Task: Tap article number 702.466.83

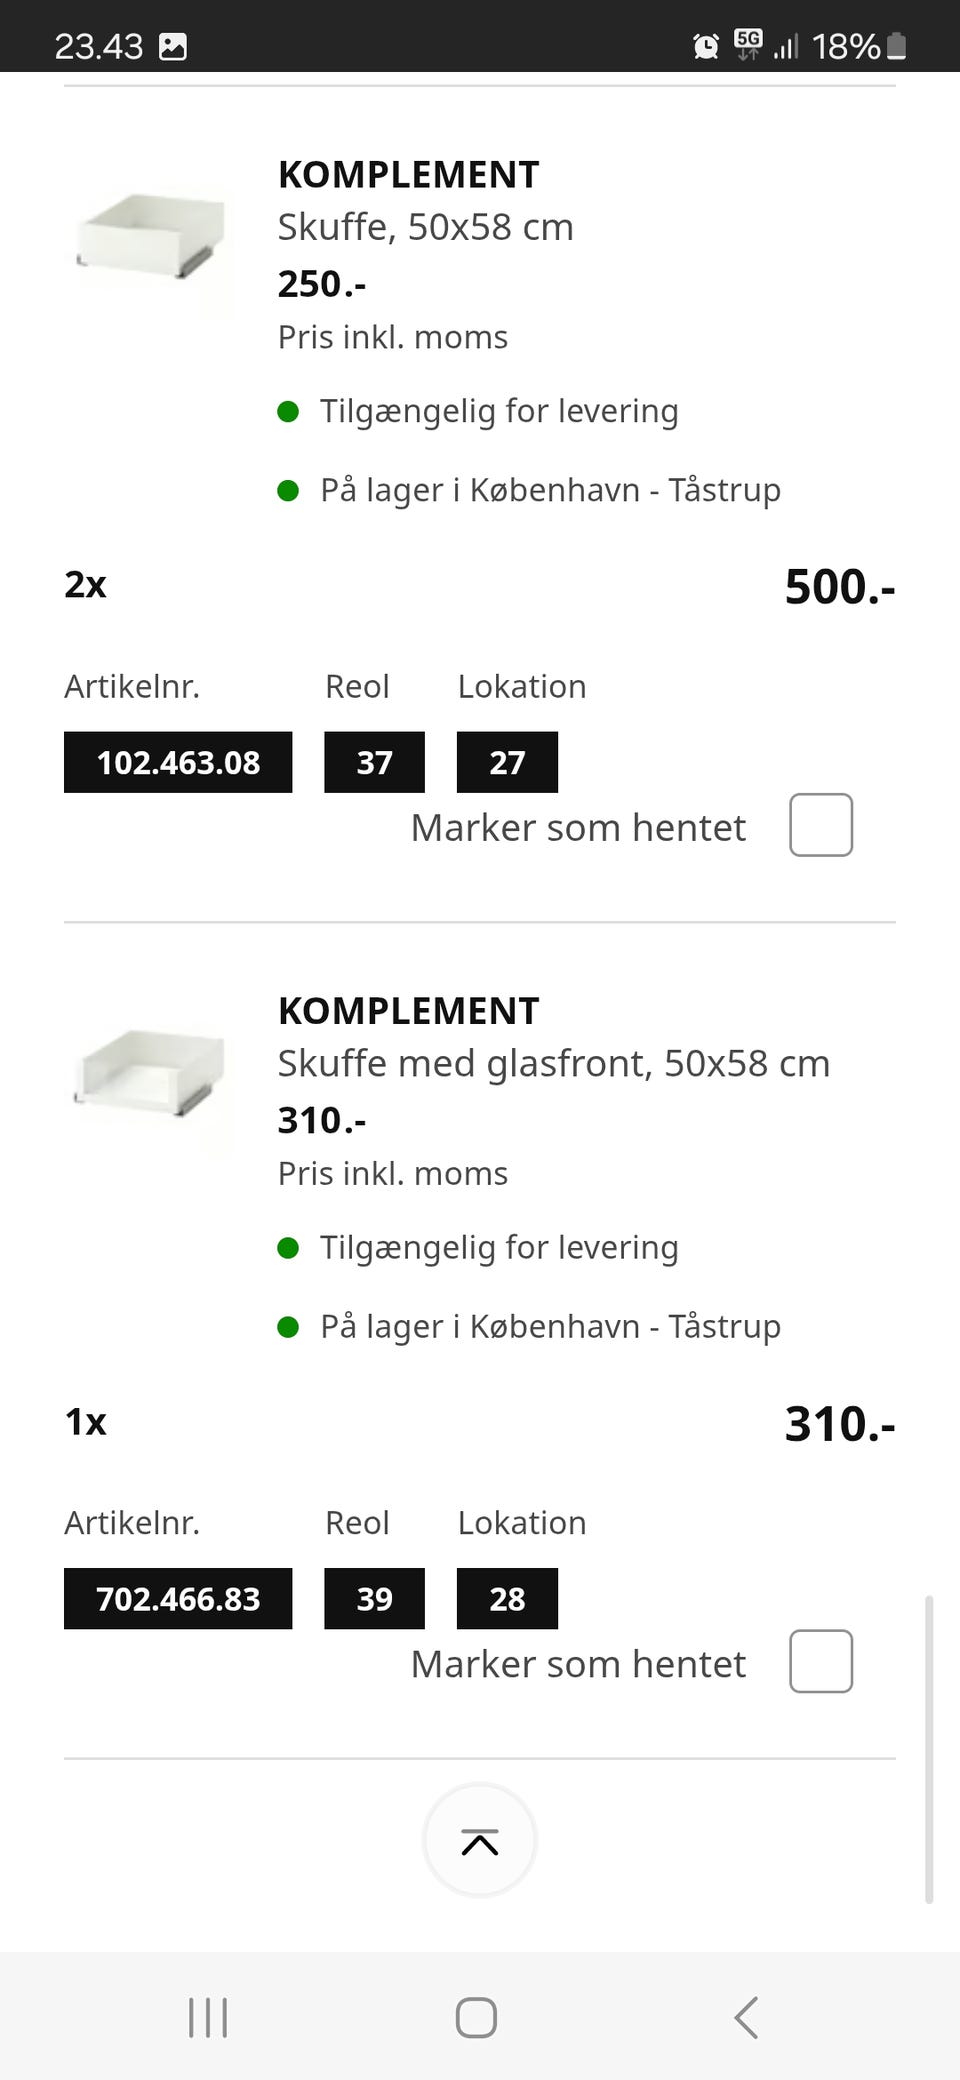Action: point(178,1599)
